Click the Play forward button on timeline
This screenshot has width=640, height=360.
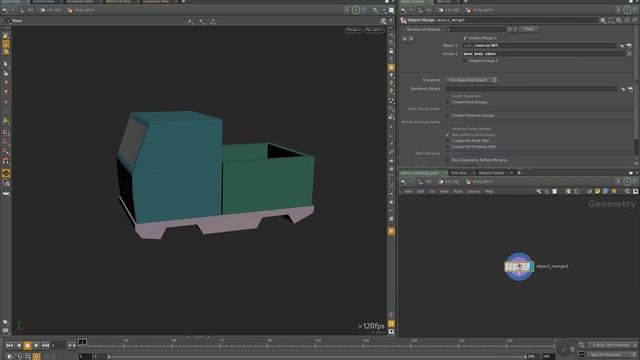[36, 346]
